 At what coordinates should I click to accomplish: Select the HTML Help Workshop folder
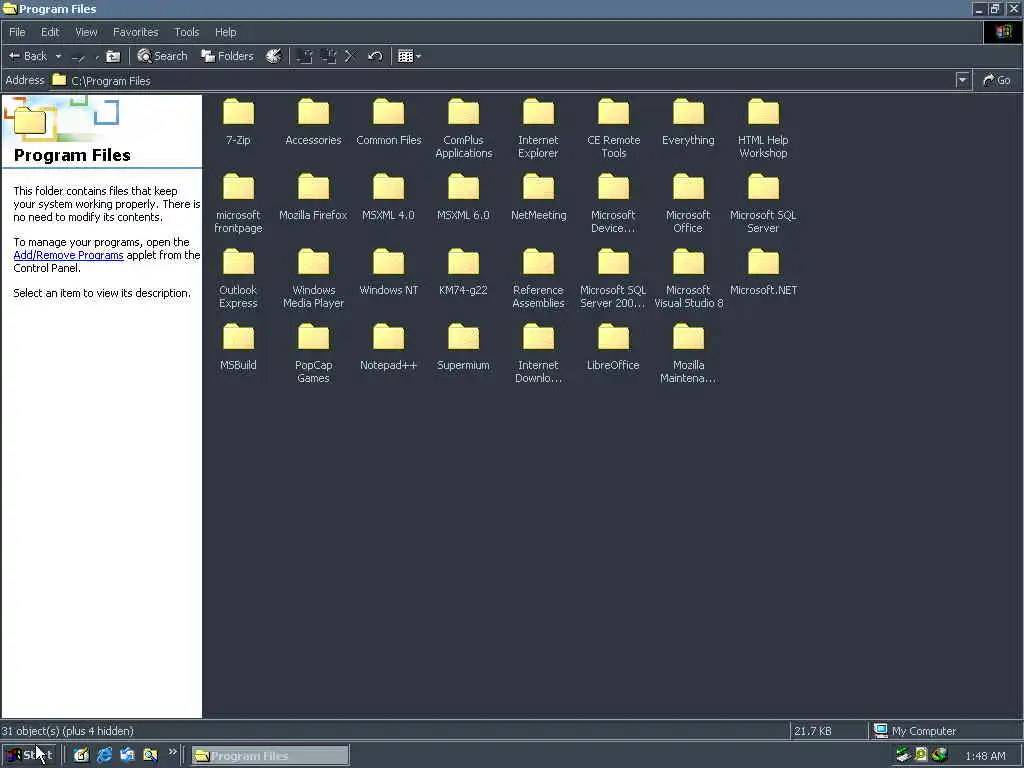[763, 127]
